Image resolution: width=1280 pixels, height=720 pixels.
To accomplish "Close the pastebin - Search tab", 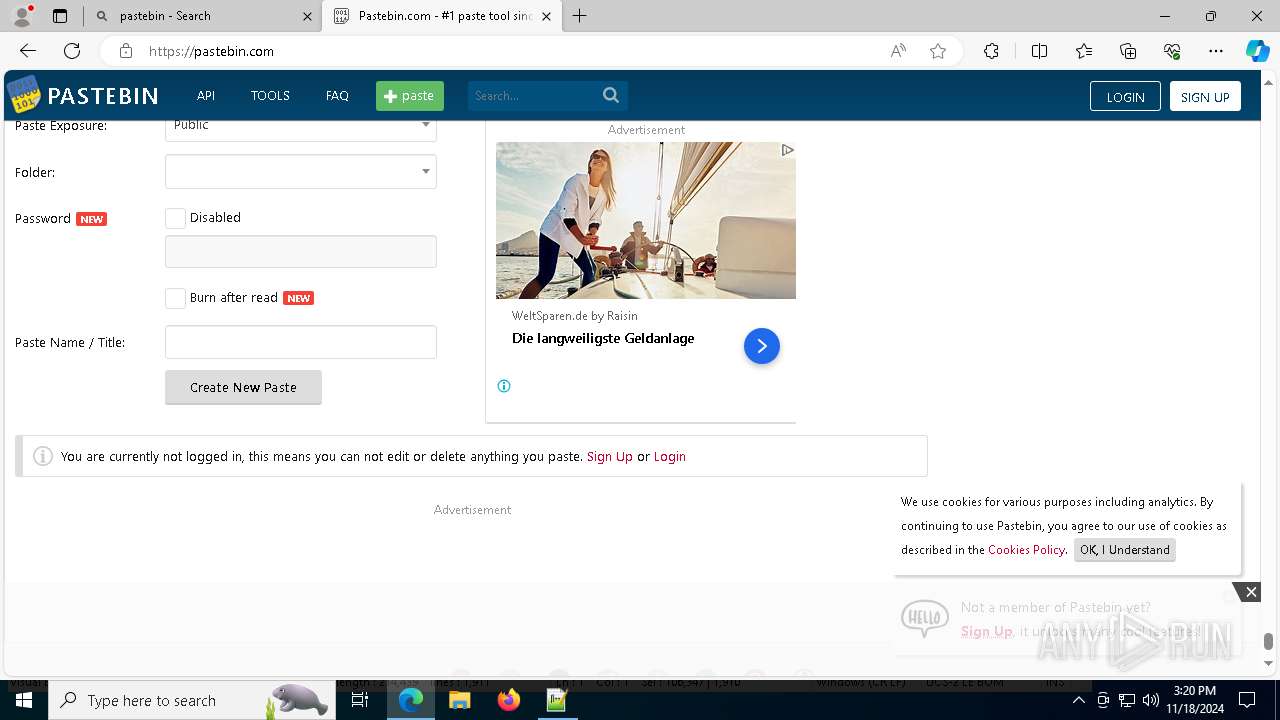I will (x=307, y=16).
